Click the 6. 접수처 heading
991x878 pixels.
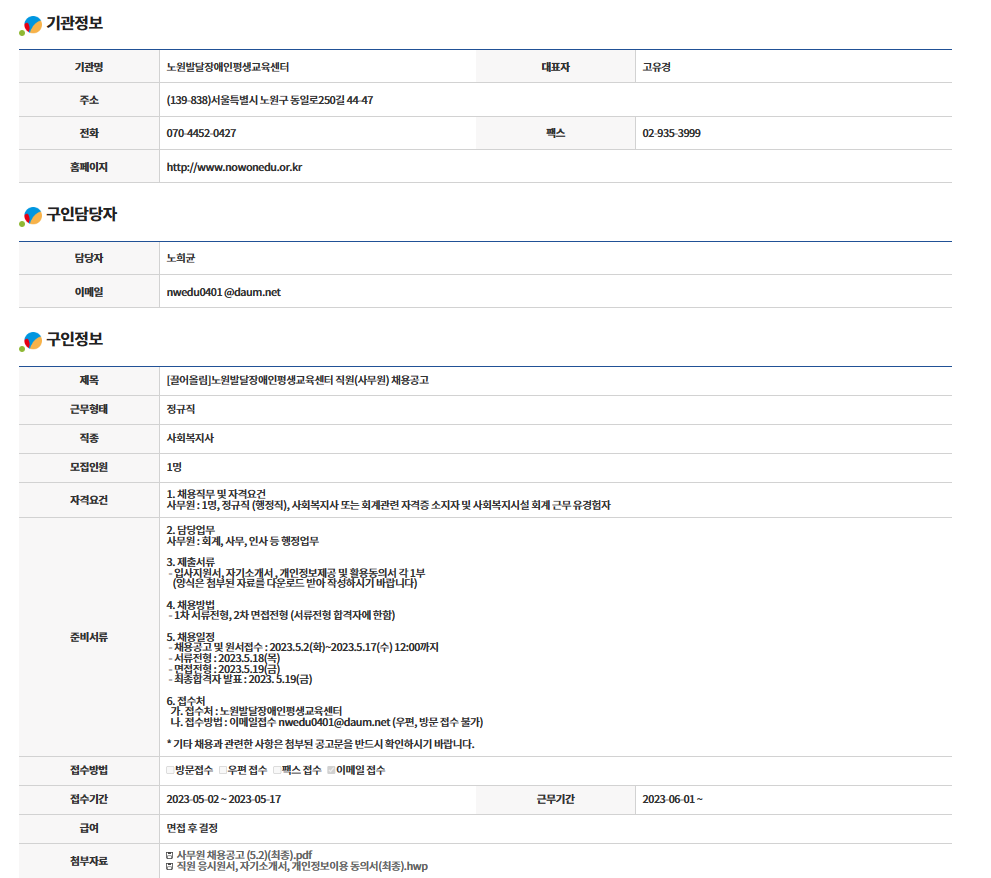(186, 701)
